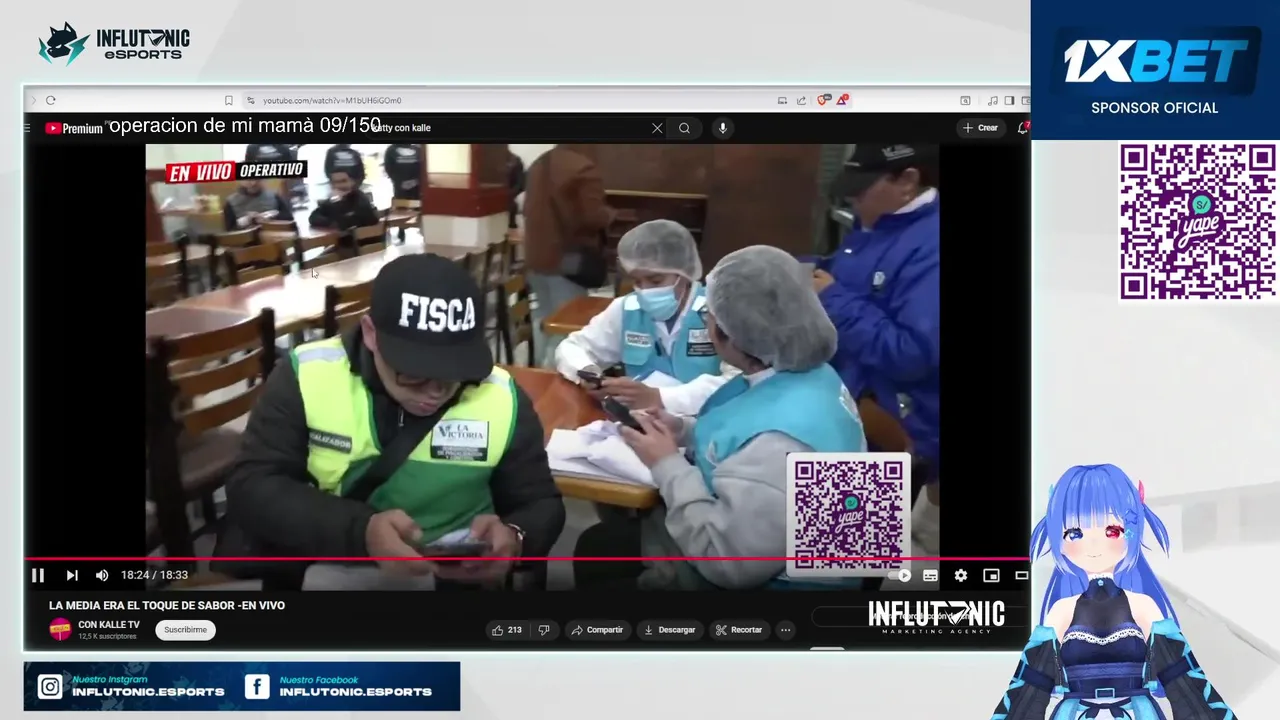Bookmark this page icon in address bar
The image size is (1280, 720).
229,100
